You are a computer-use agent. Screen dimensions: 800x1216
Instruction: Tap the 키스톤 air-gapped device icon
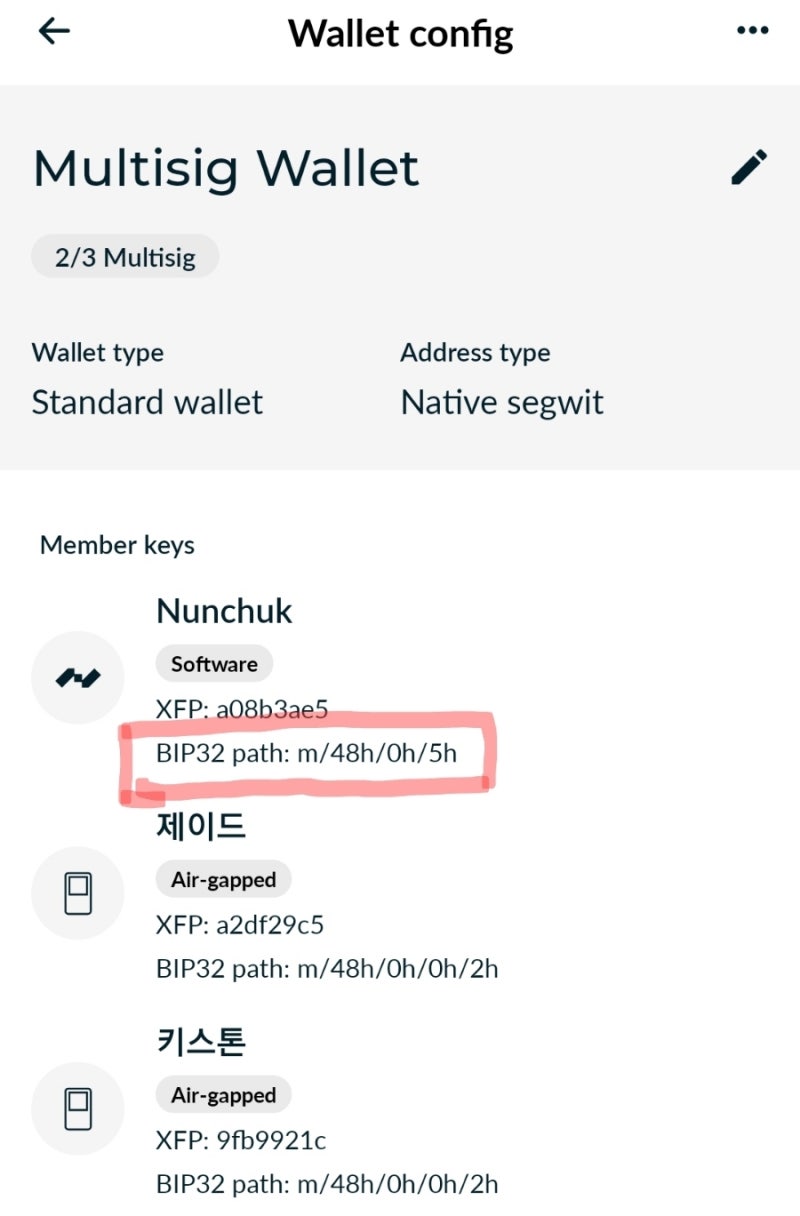point(78,1108)
